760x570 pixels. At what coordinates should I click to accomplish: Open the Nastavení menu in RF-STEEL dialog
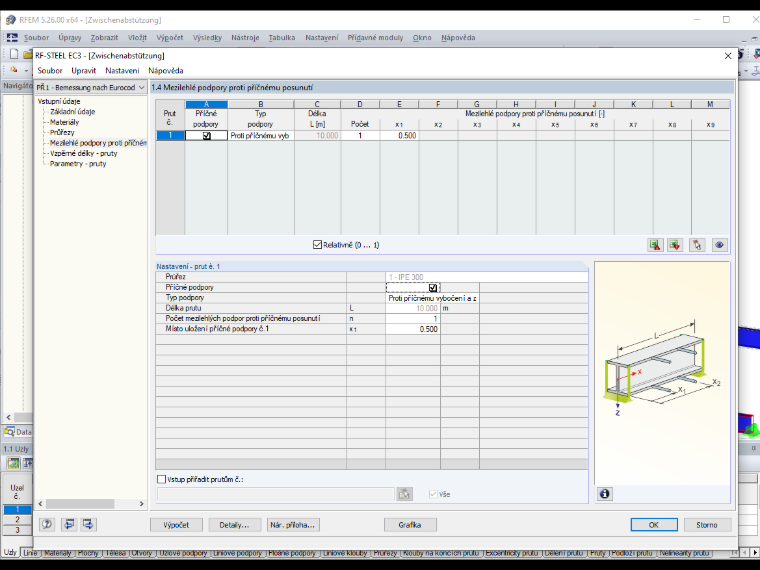122,70
